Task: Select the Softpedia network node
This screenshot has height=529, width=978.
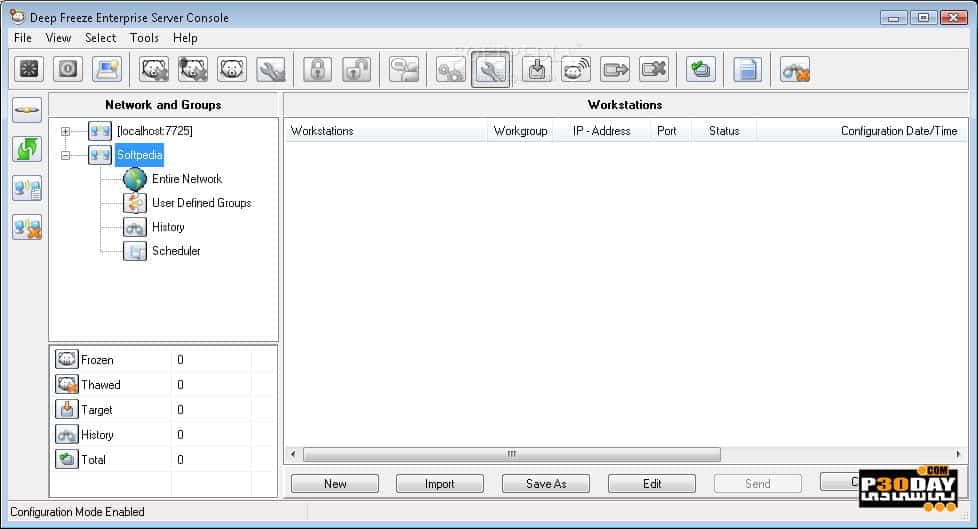Action: pos(139,155)
